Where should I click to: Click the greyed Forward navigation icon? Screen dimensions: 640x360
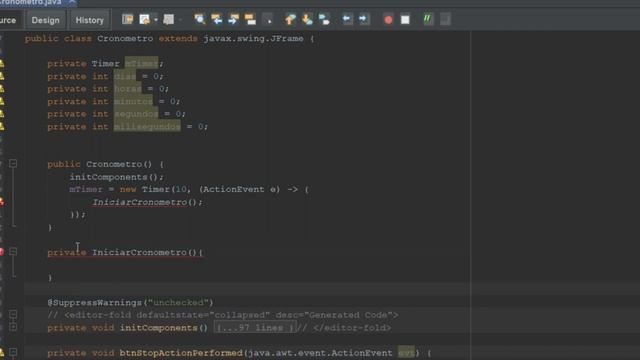click(x=169, y=19)
